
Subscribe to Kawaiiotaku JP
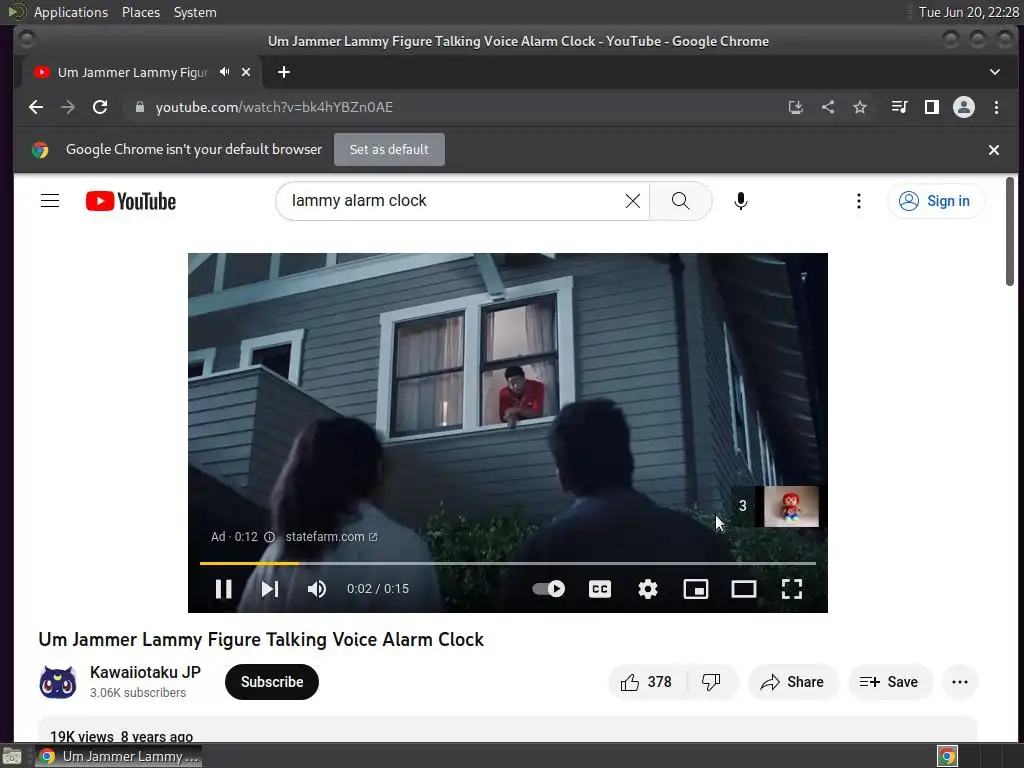point(272,682)
